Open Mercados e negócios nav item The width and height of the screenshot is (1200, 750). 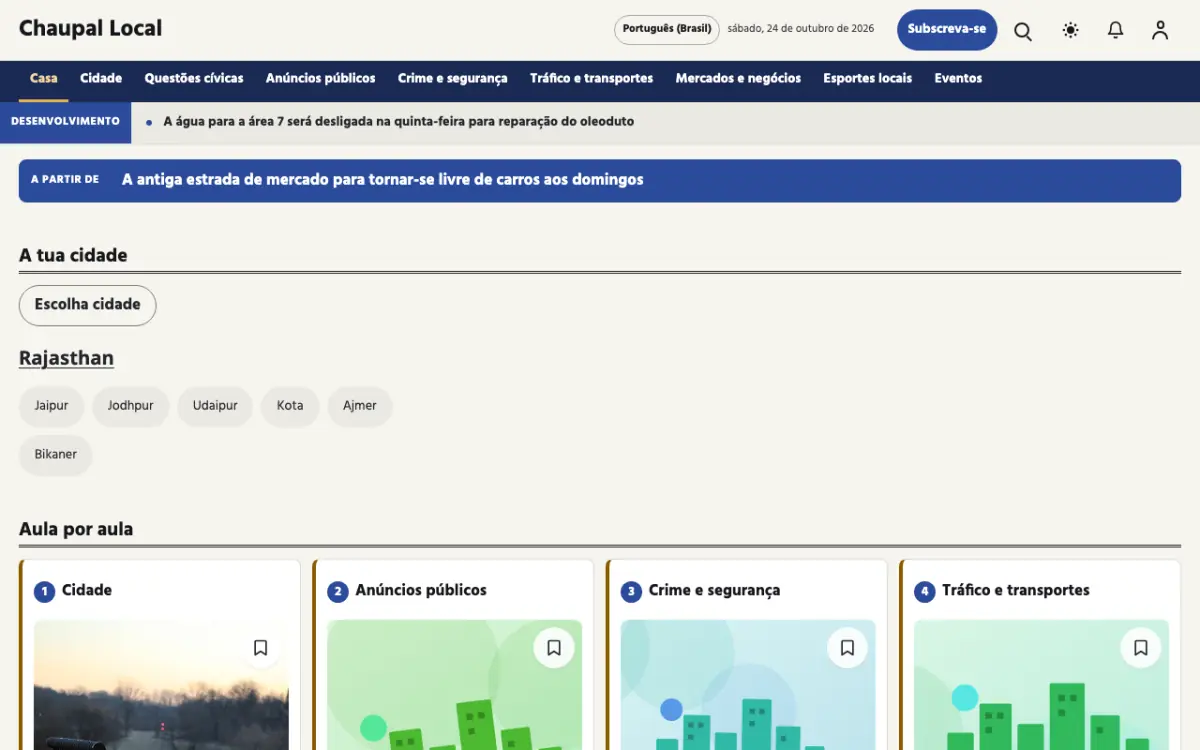click(x=738, y=79)
